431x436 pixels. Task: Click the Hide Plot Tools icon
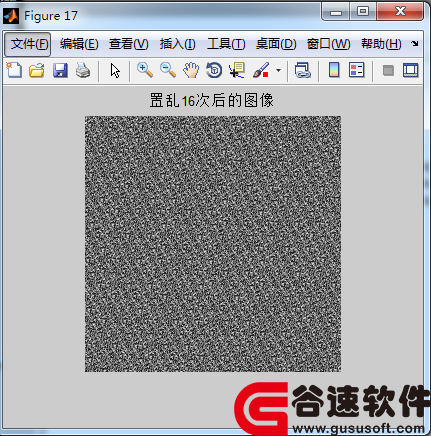(x=388, y=71)
